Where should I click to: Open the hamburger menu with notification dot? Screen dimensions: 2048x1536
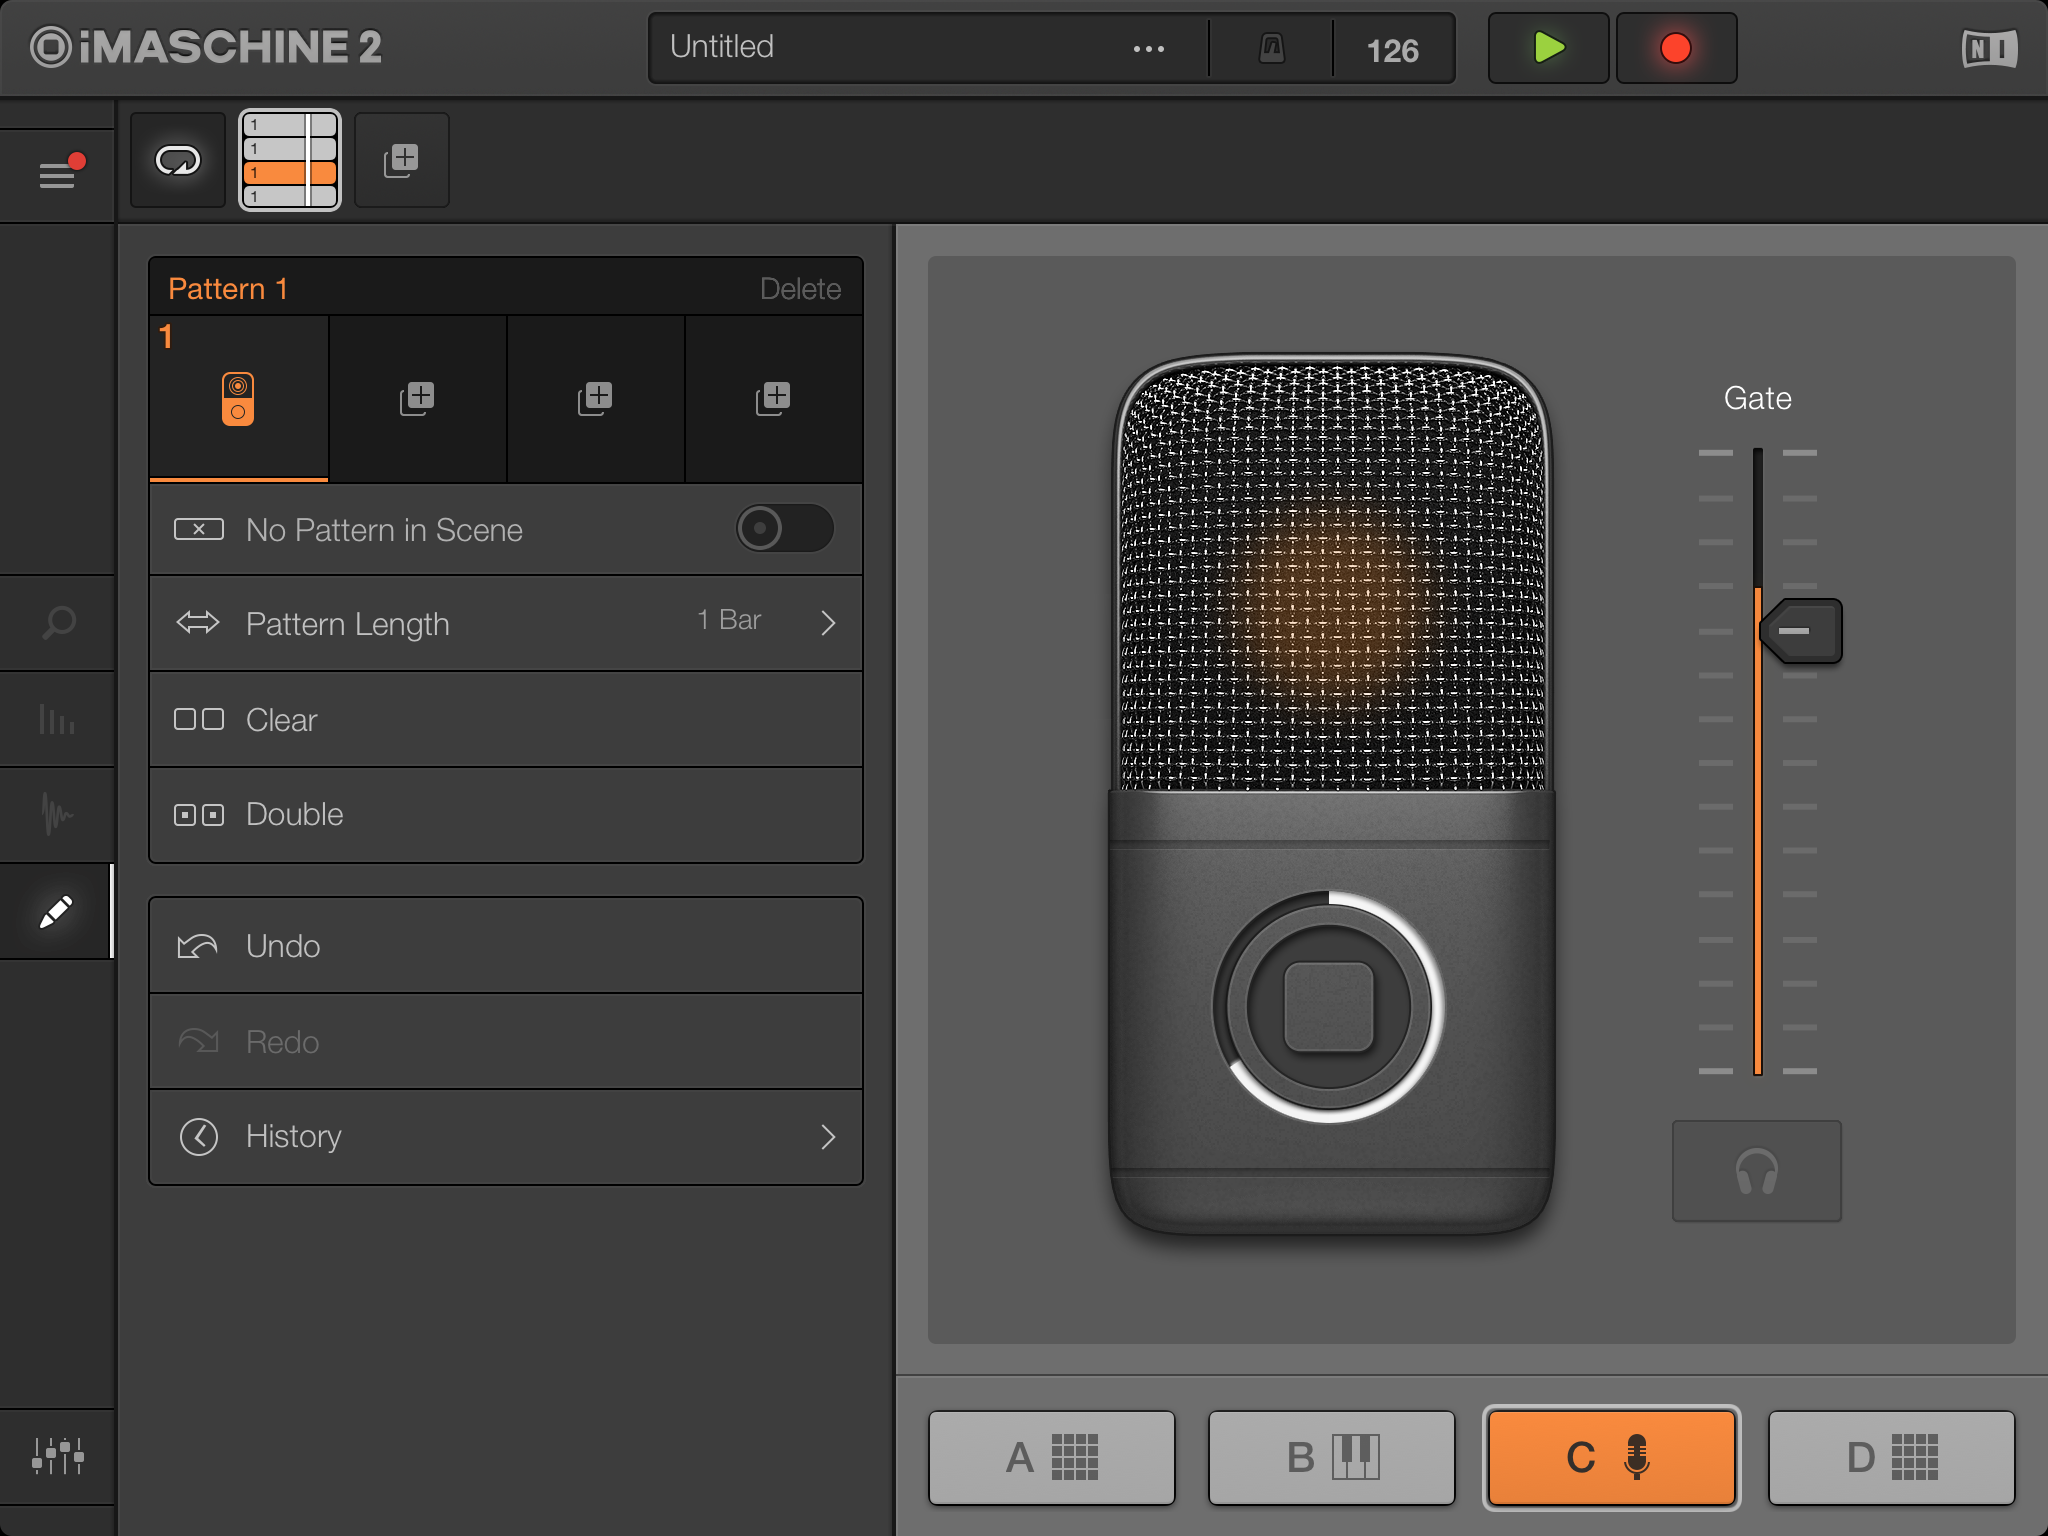(x=58, y=174)
